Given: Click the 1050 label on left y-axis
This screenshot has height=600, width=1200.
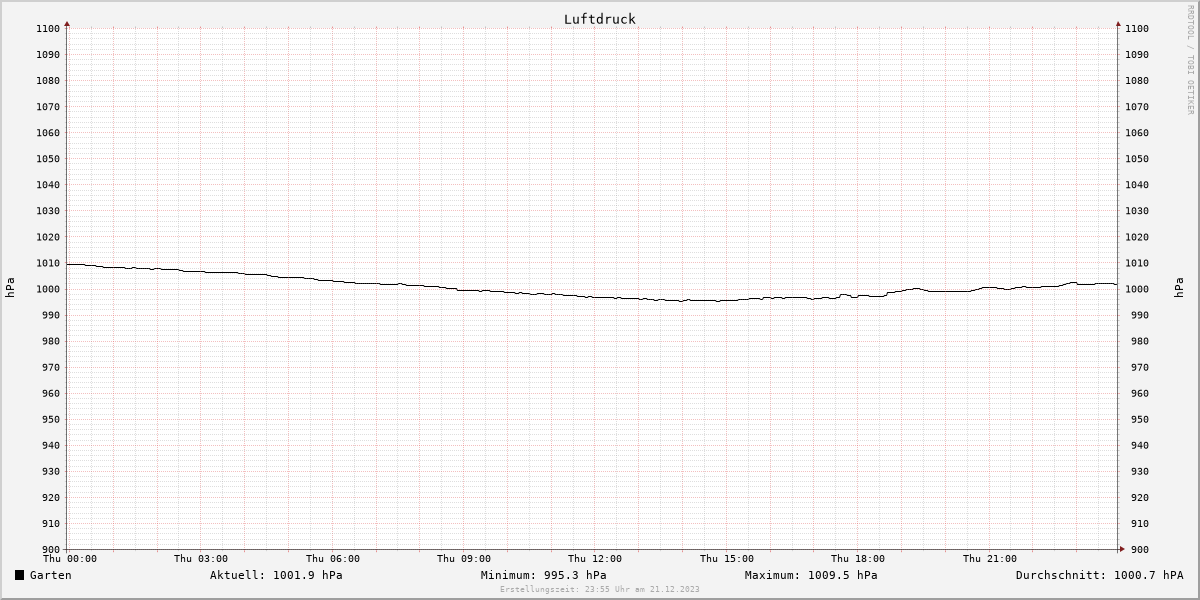Looking at the screenshot, I should coord(47,159).
